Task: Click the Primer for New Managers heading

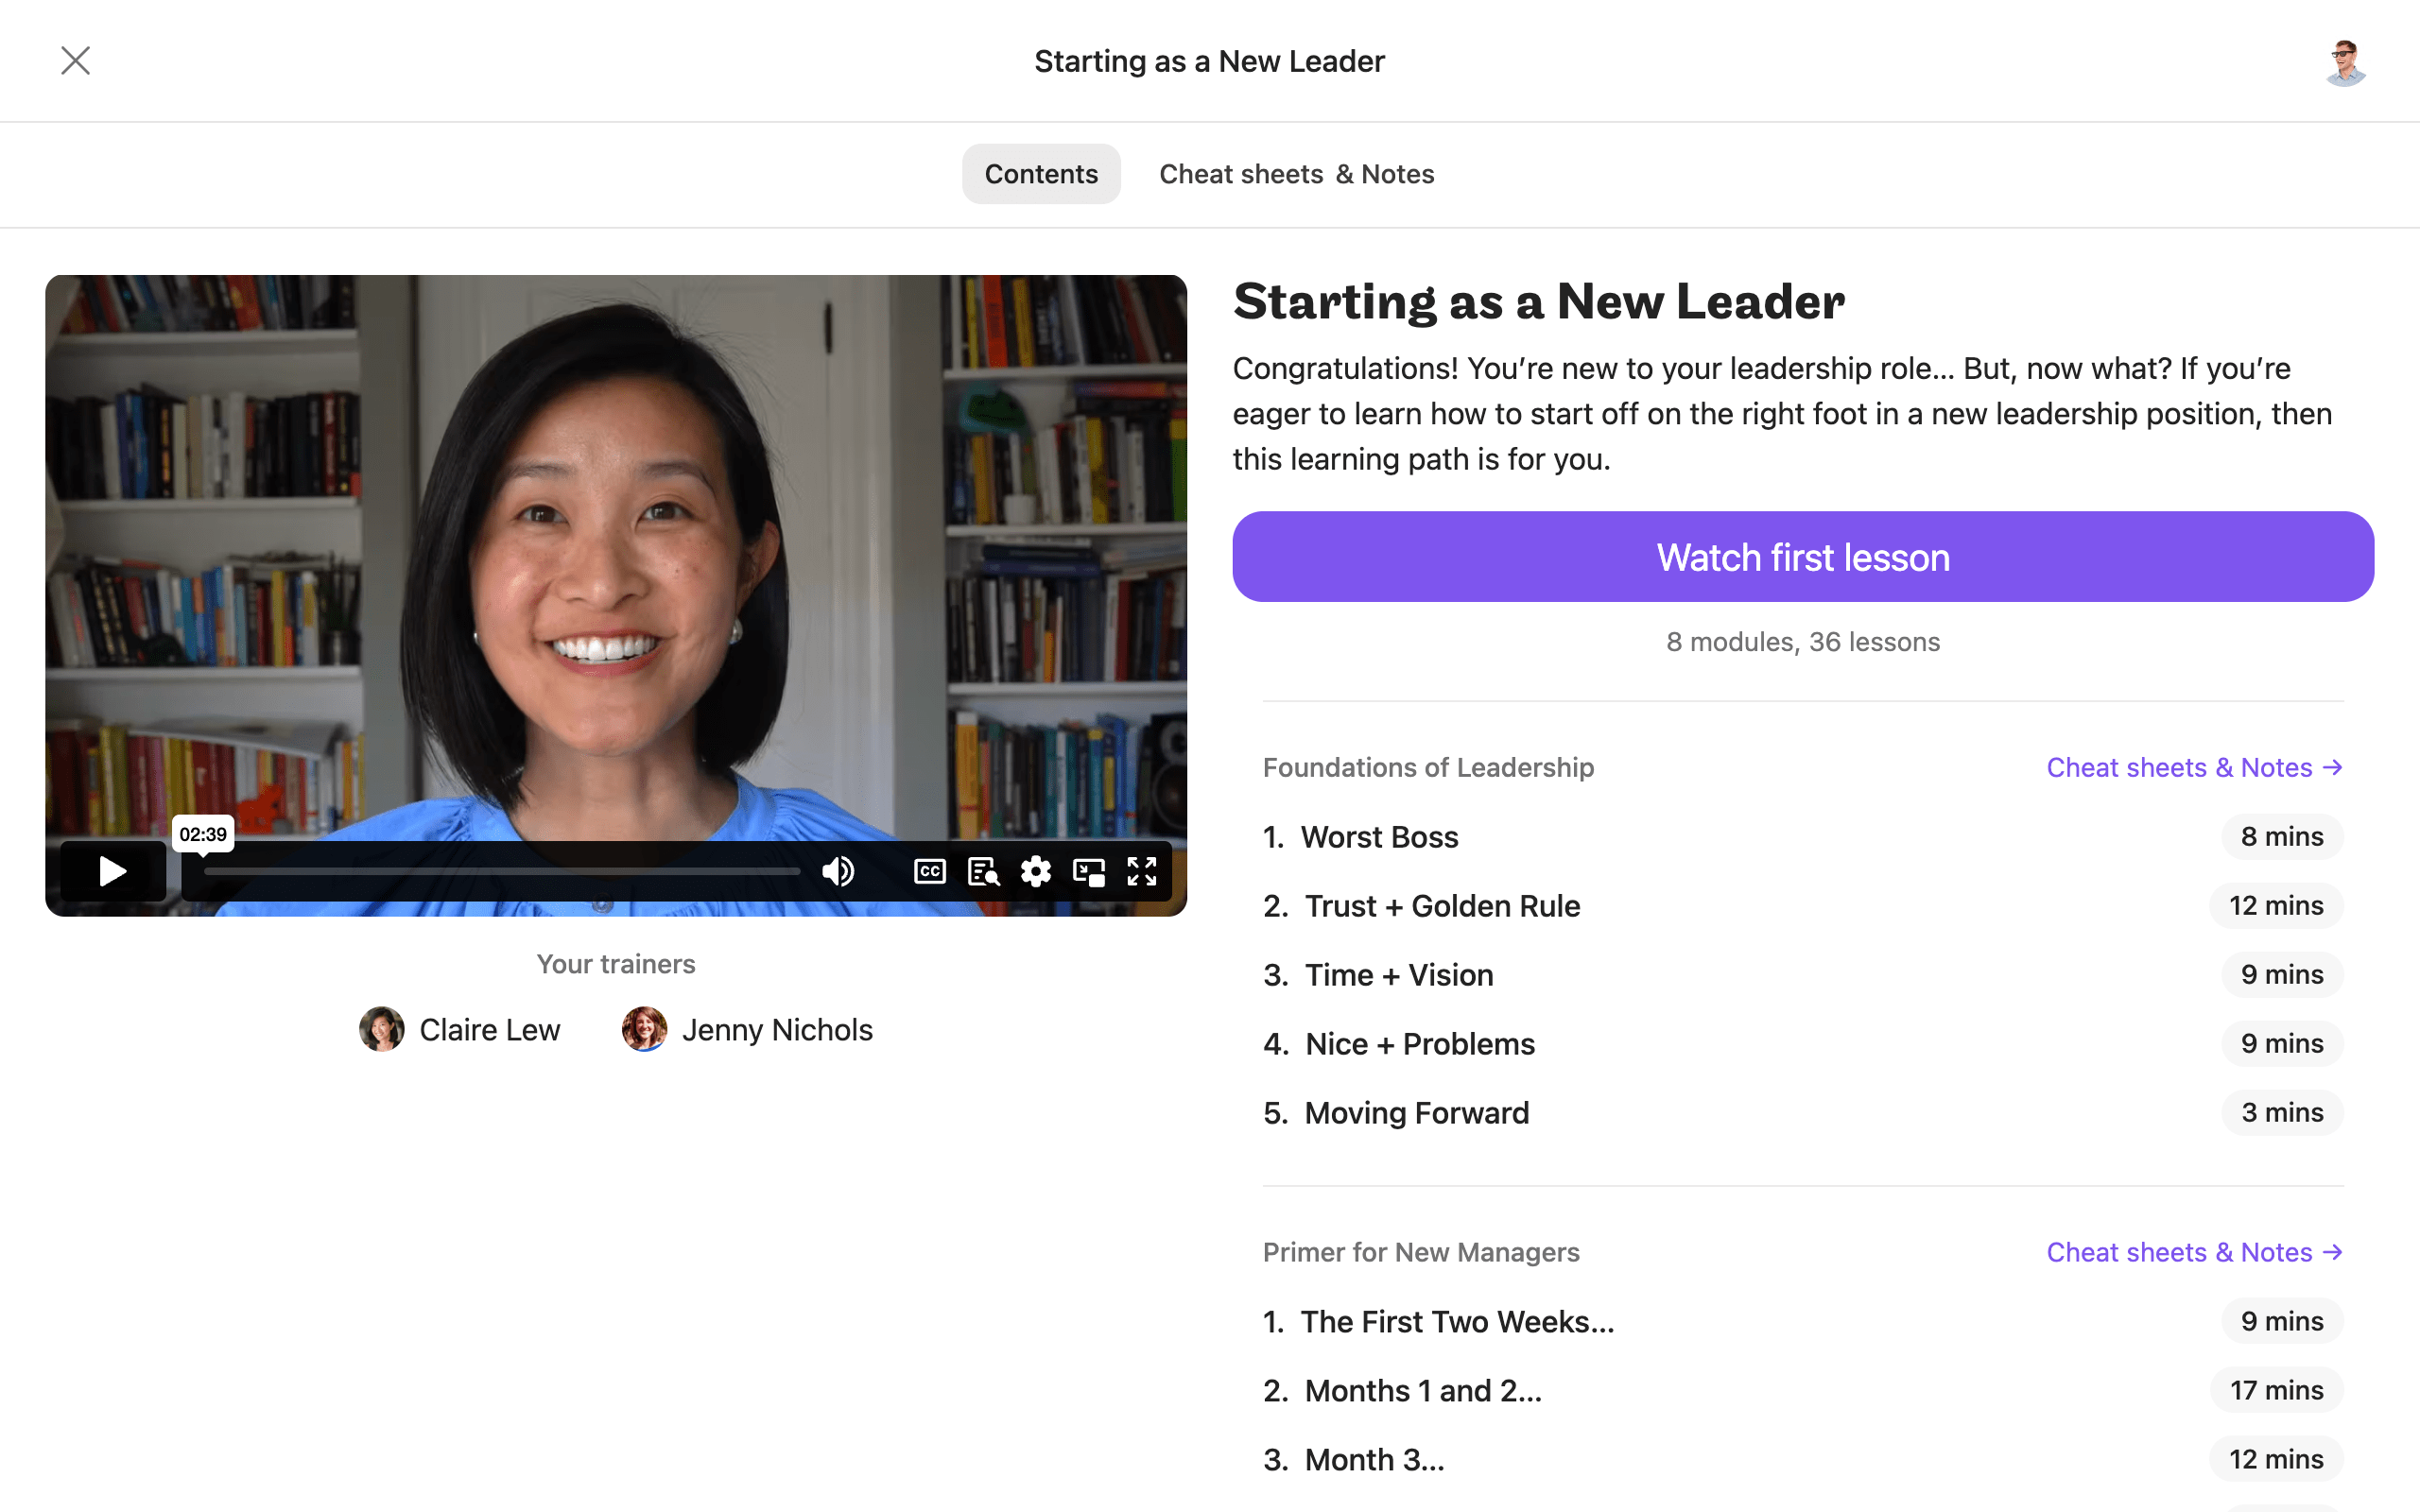Action: tap(1421, 1252)
